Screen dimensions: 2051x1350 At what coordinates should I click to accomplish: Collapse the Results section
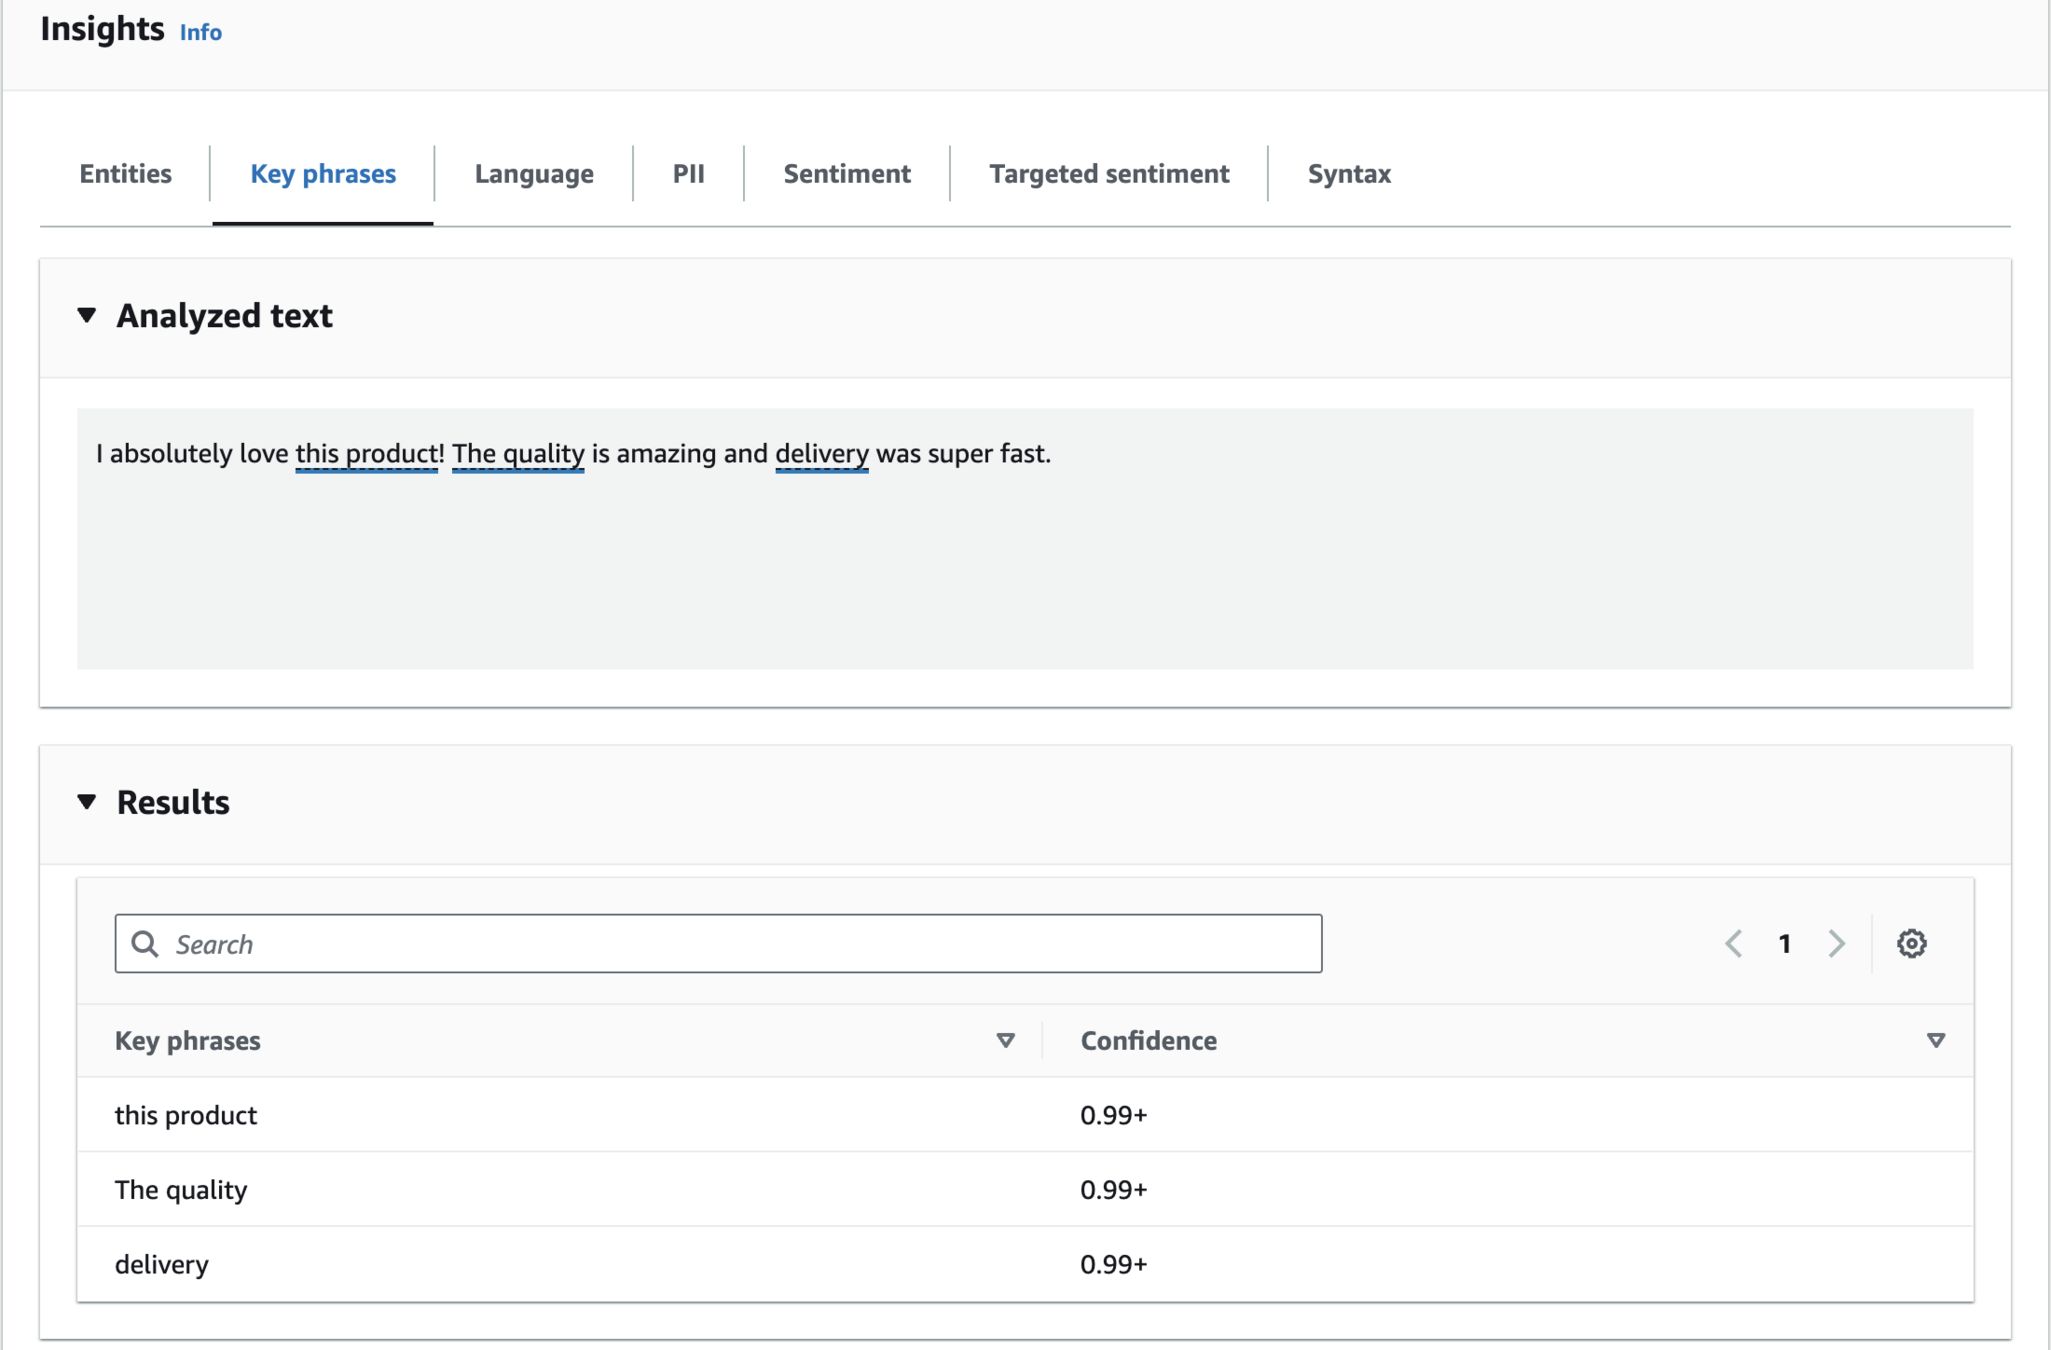pos(87,802)
